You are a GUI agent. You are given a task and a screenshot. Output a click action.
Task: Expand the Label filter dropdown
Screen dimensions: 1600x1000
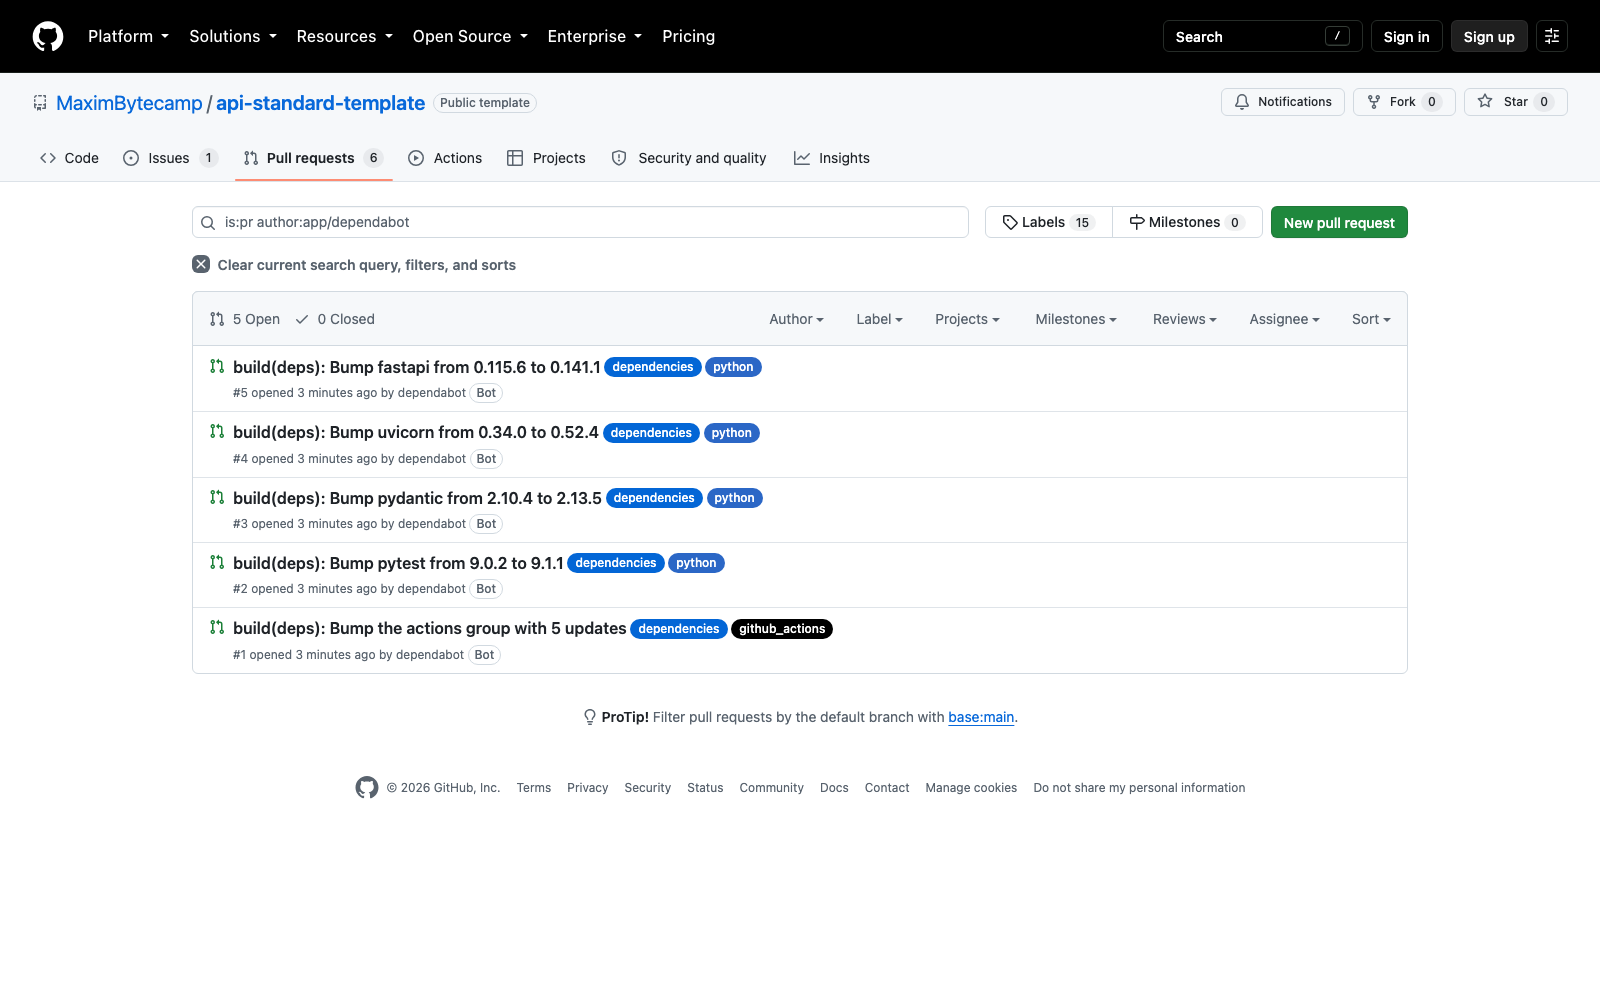coord(879,319)
